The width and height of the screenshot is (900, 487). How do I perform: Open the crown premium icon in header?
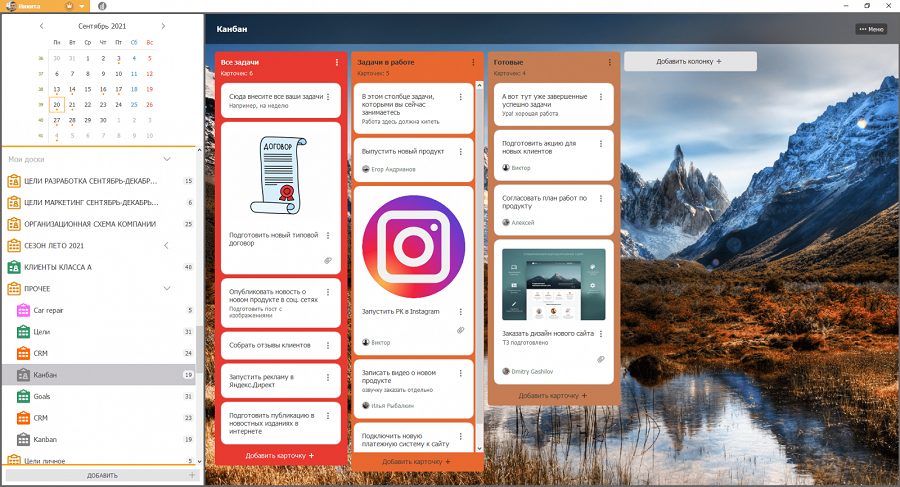(69, 6)
